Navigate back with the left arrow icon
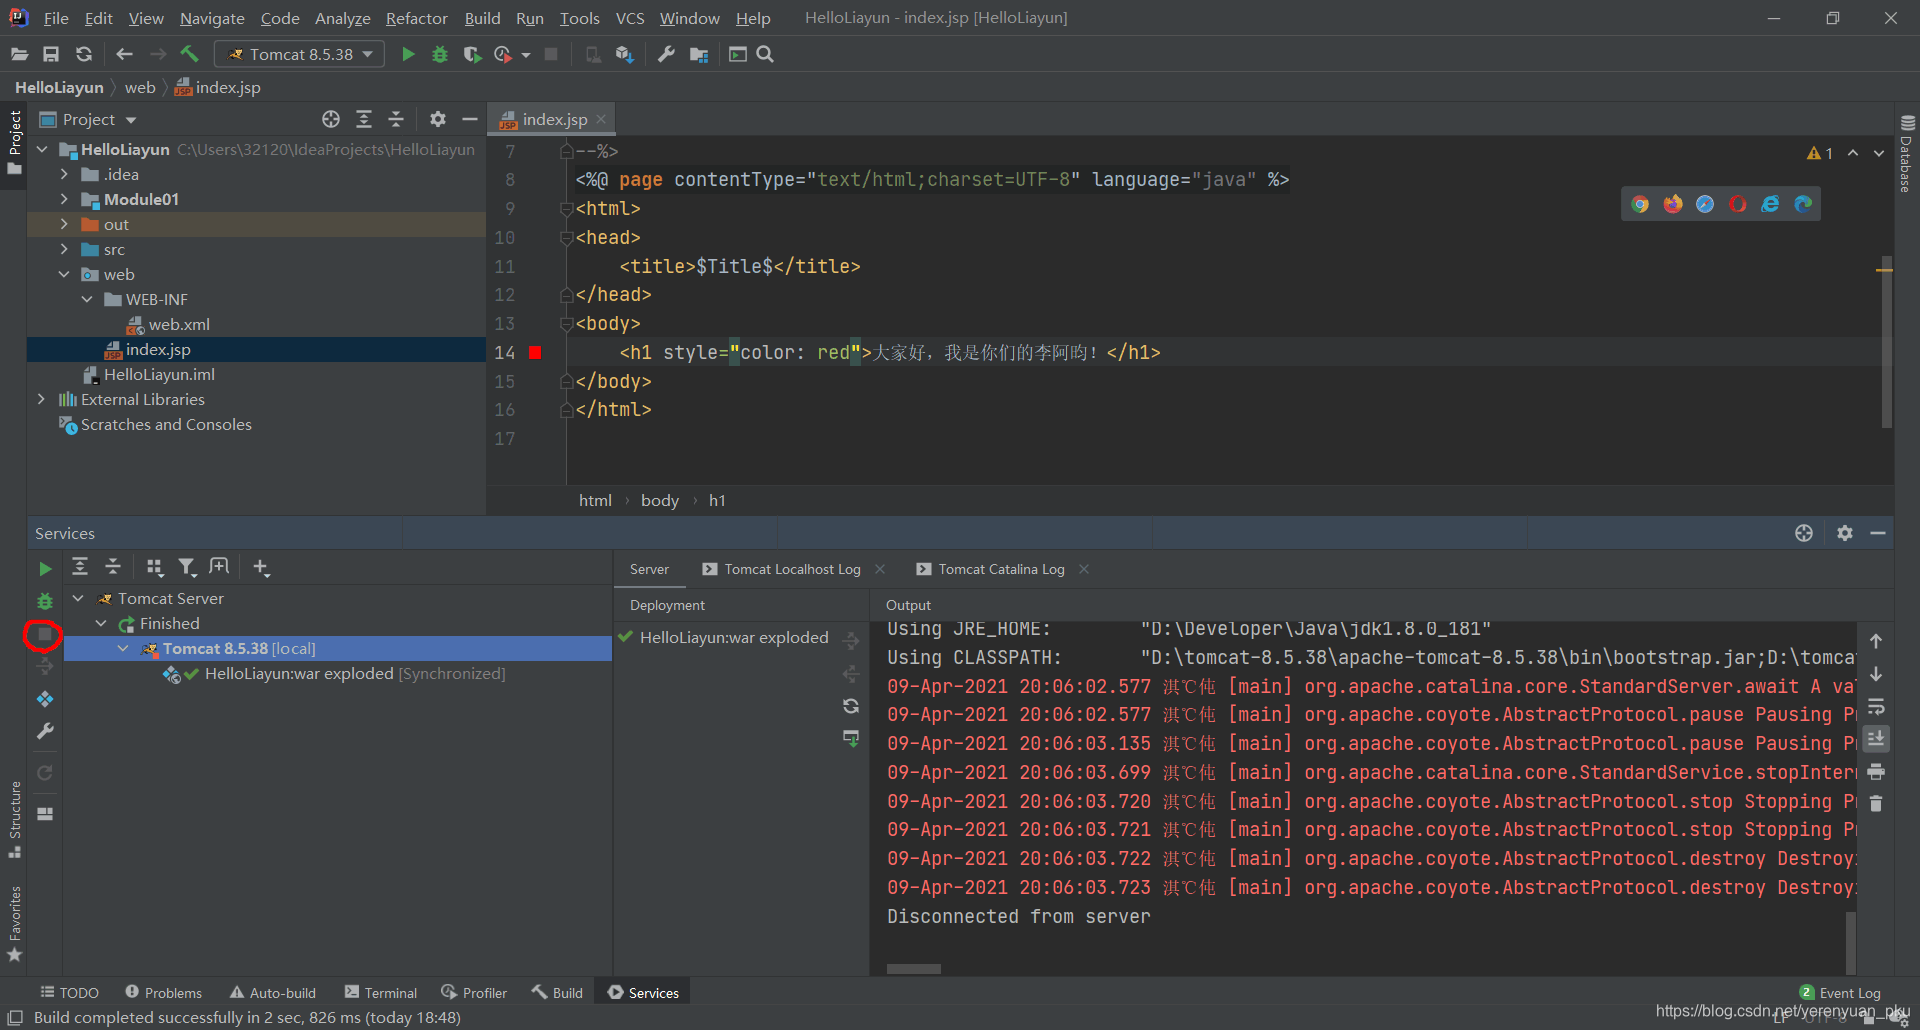This screenshot has height=1030, width=1920. click(x=124, y=54)
